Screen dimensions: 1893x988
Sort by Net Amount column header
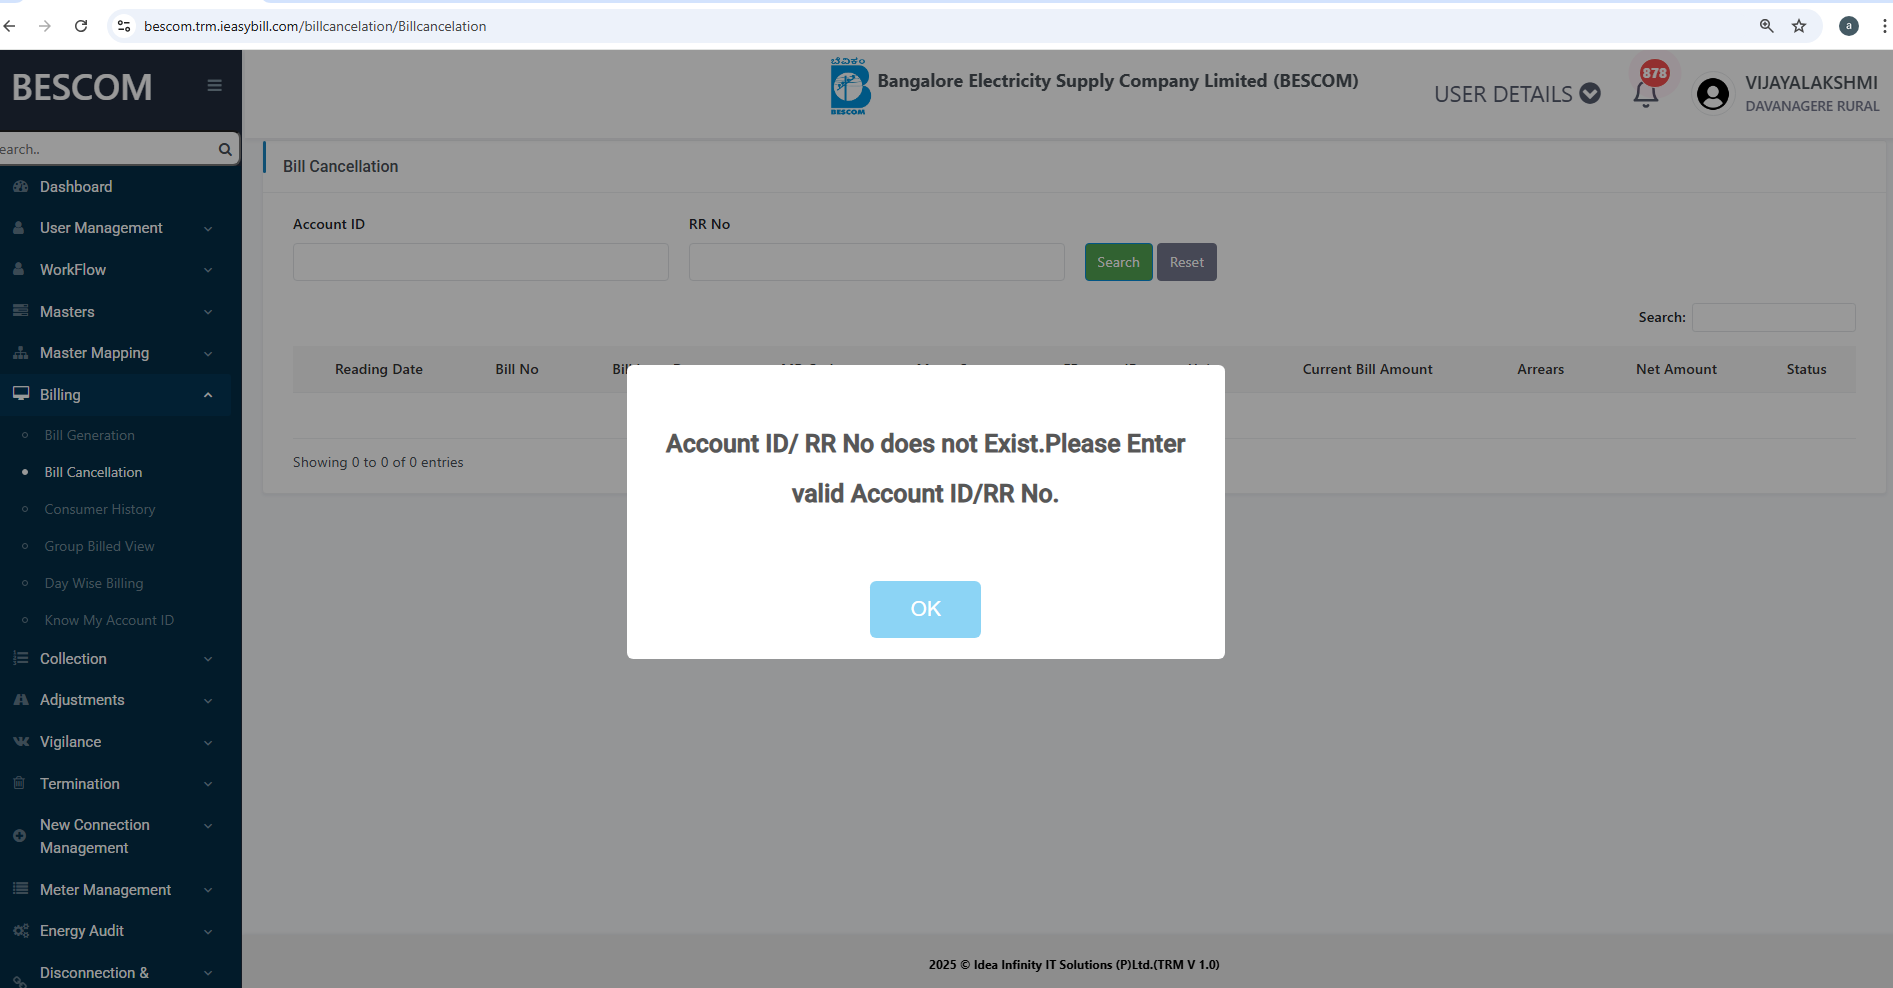(1676, 369)
